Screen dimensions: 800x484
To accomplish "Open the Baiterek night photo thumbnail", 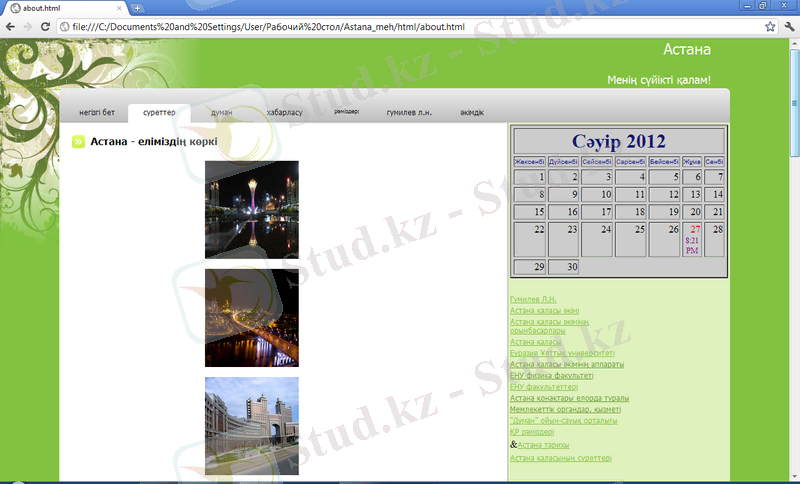I will 252,210.
